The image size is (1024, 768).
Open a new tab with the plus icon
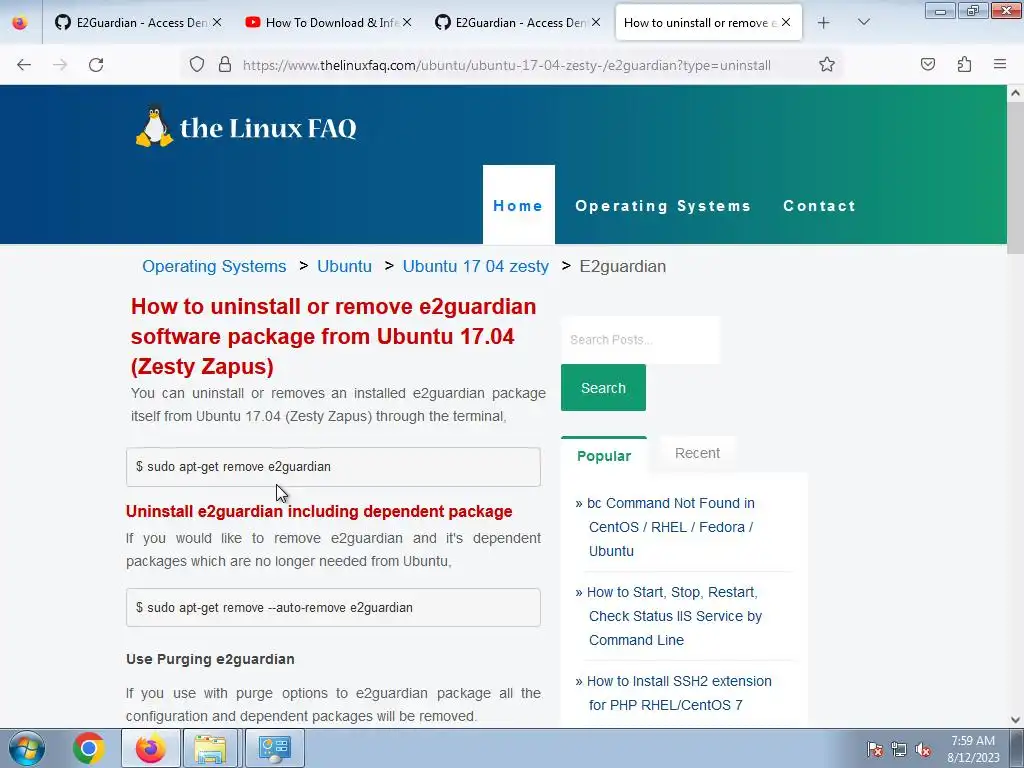[824, 23]
